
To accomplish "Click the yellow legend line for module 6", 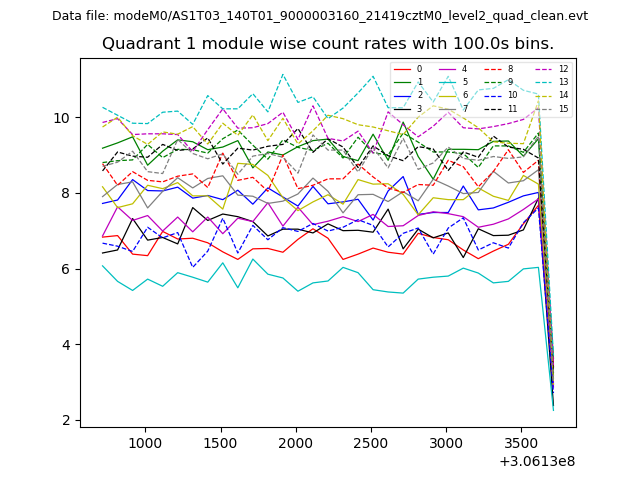I will point(447,95).
